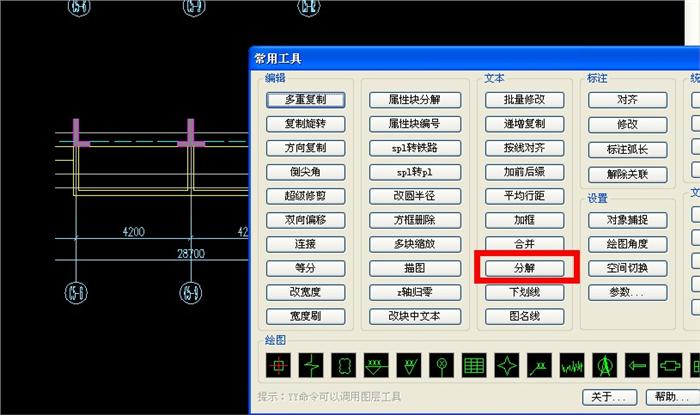Click the 图名线 button
700x415 pixels.
pyautogui.click(x=525, y=317)
